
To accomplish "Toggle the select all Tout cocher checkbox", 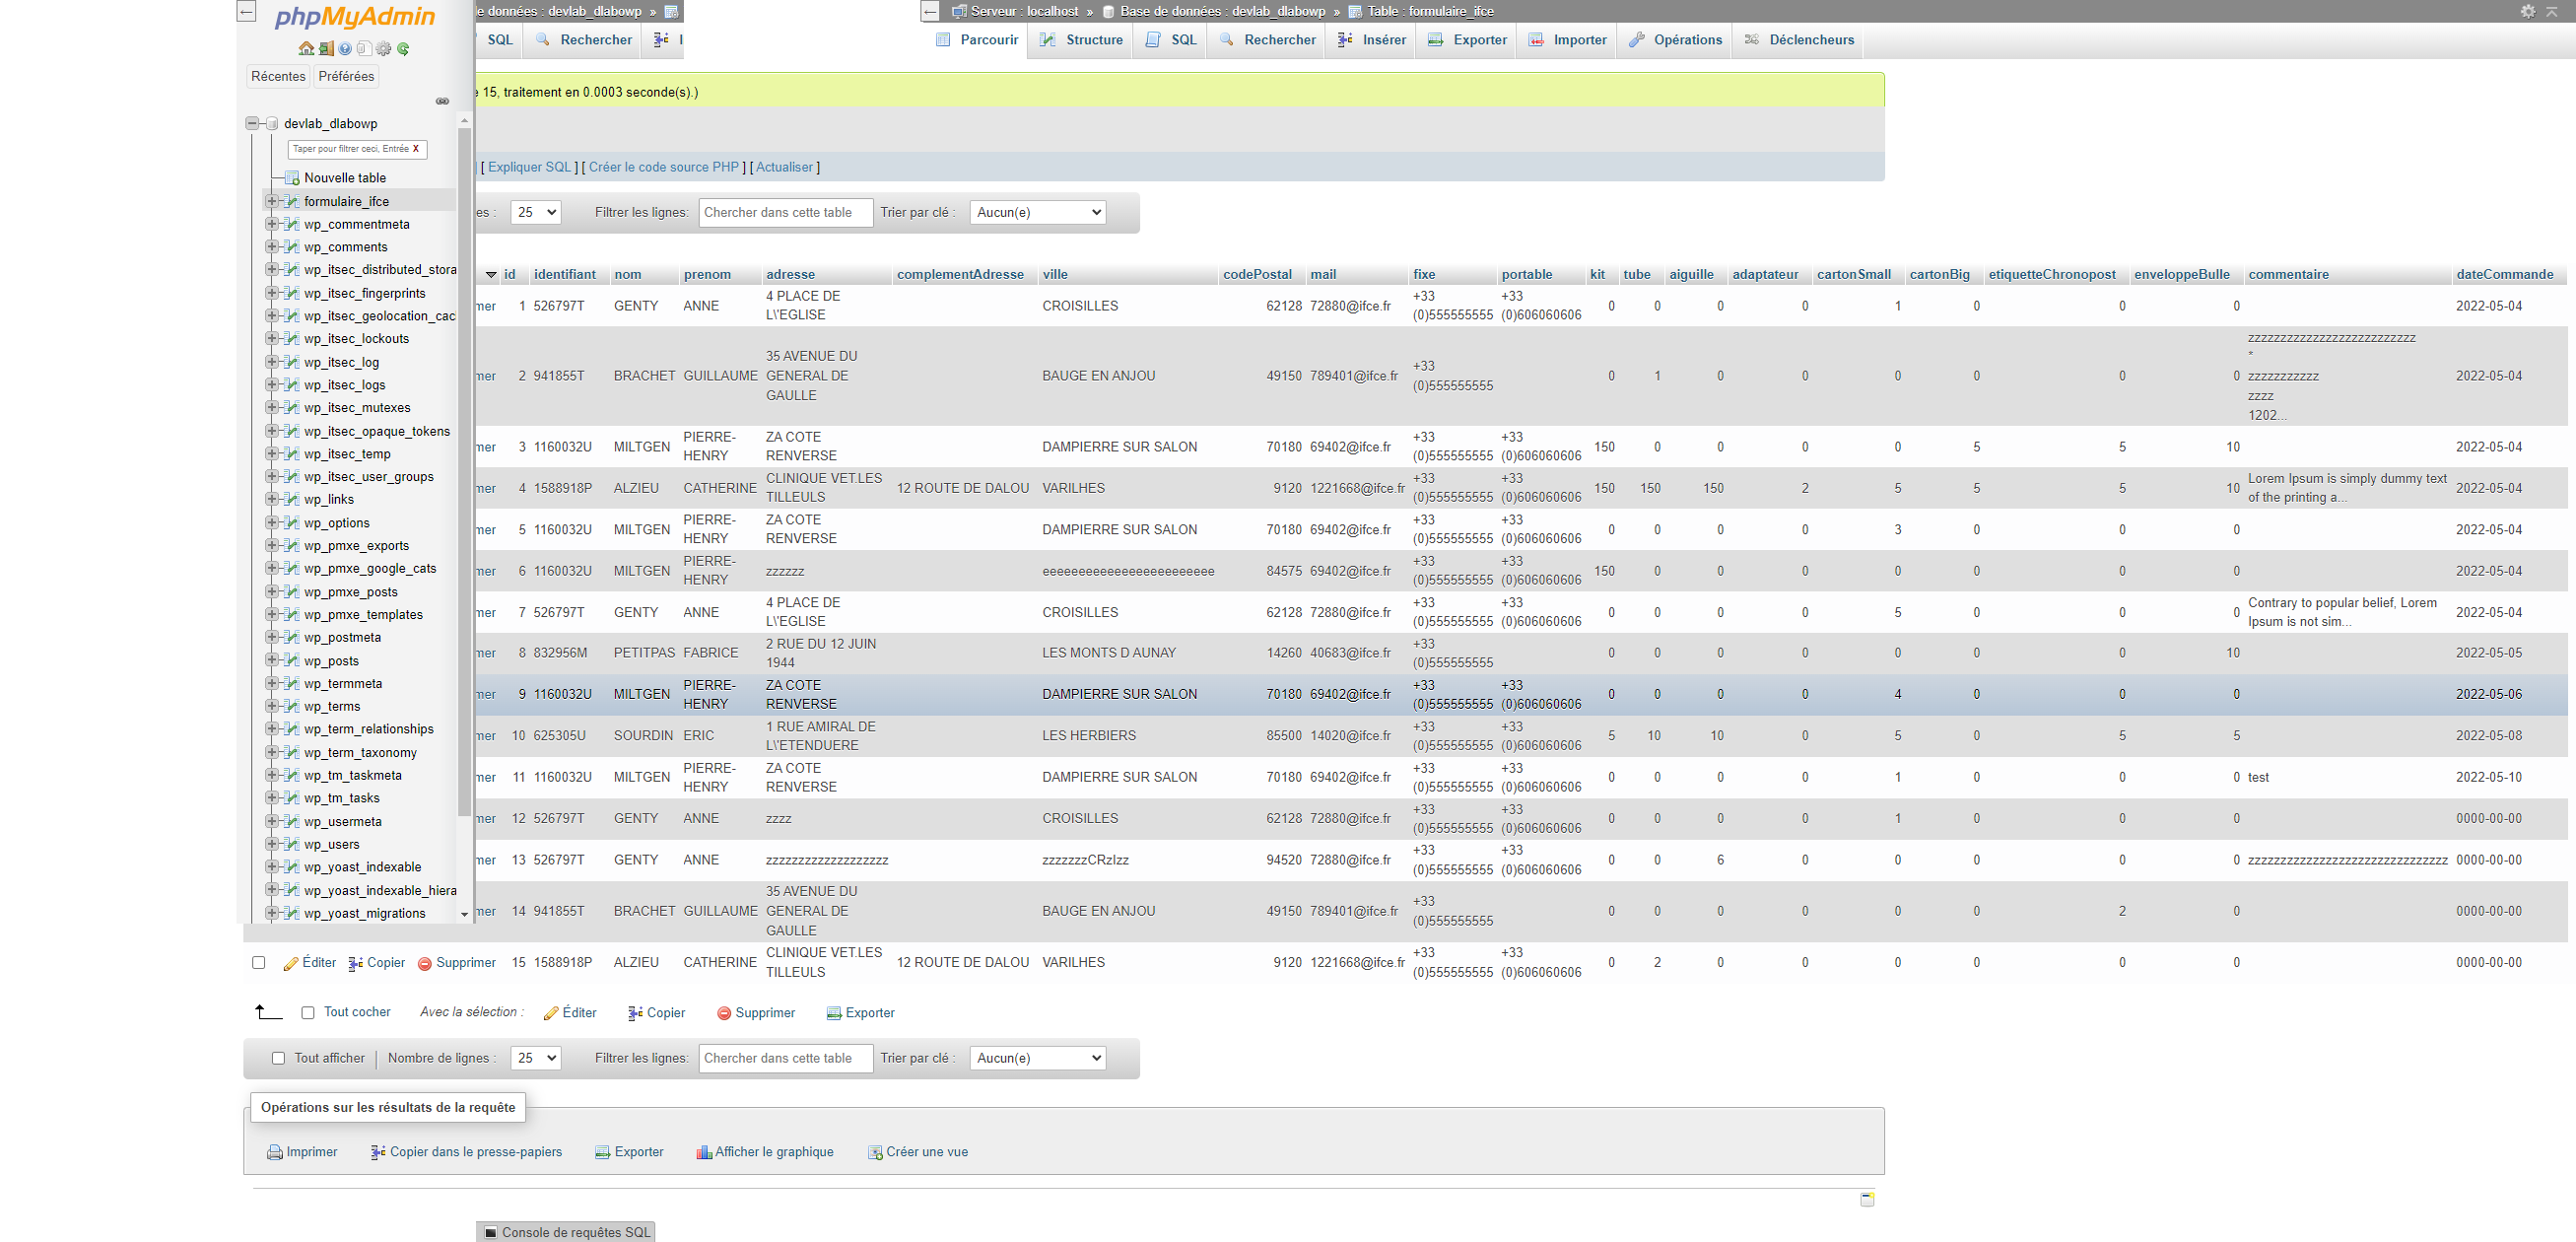I will click(x=308, y=1012).
